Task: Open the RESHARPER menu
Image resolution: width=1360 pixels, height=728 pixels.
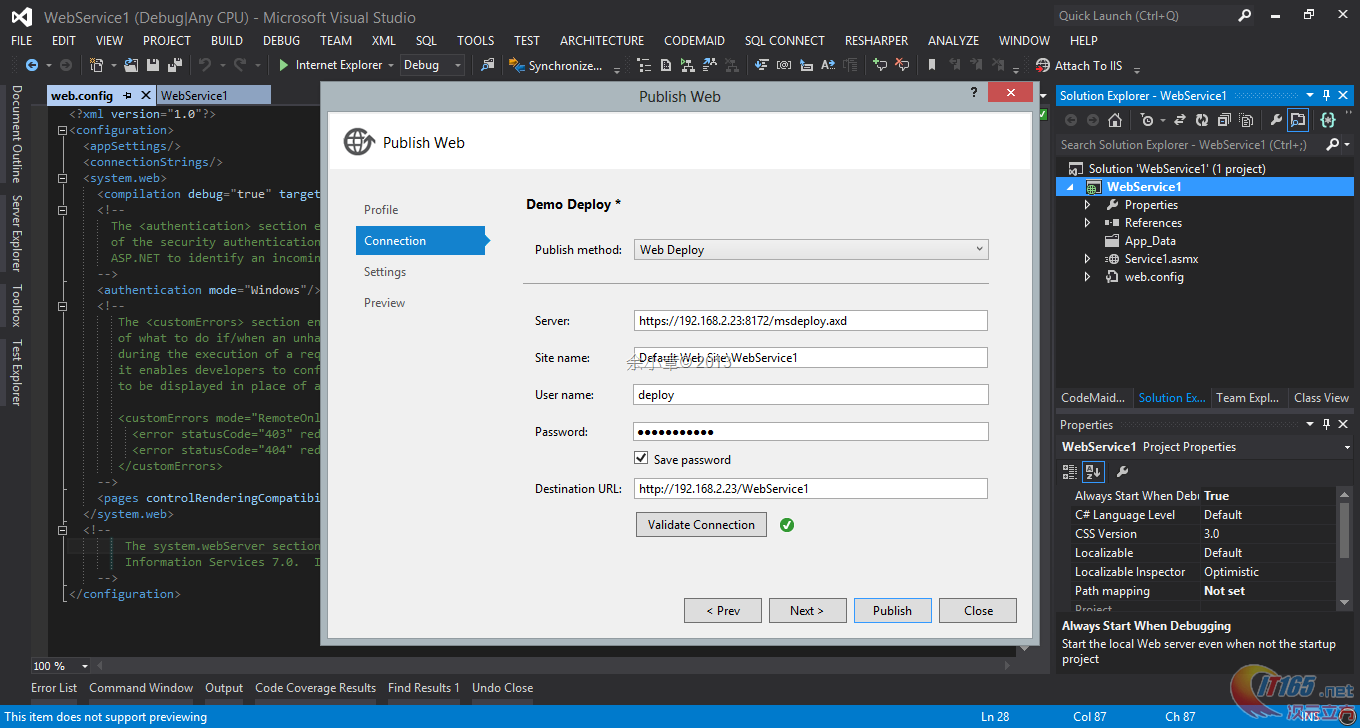Action: click(876, 41)
